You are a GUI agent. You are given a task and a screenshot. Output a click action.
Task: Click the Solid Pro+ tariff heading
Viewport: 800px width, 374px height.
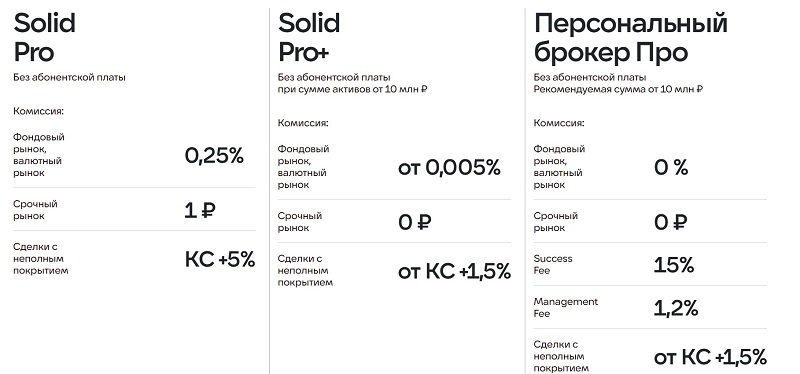[309, 38]
